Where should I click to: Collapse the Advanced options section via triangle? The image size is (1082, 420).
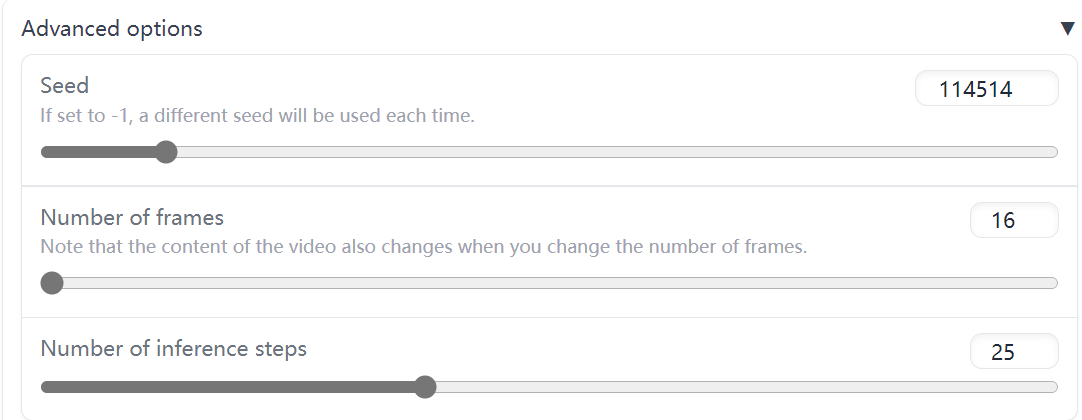pyautogui.click(x=1068, y=28)
